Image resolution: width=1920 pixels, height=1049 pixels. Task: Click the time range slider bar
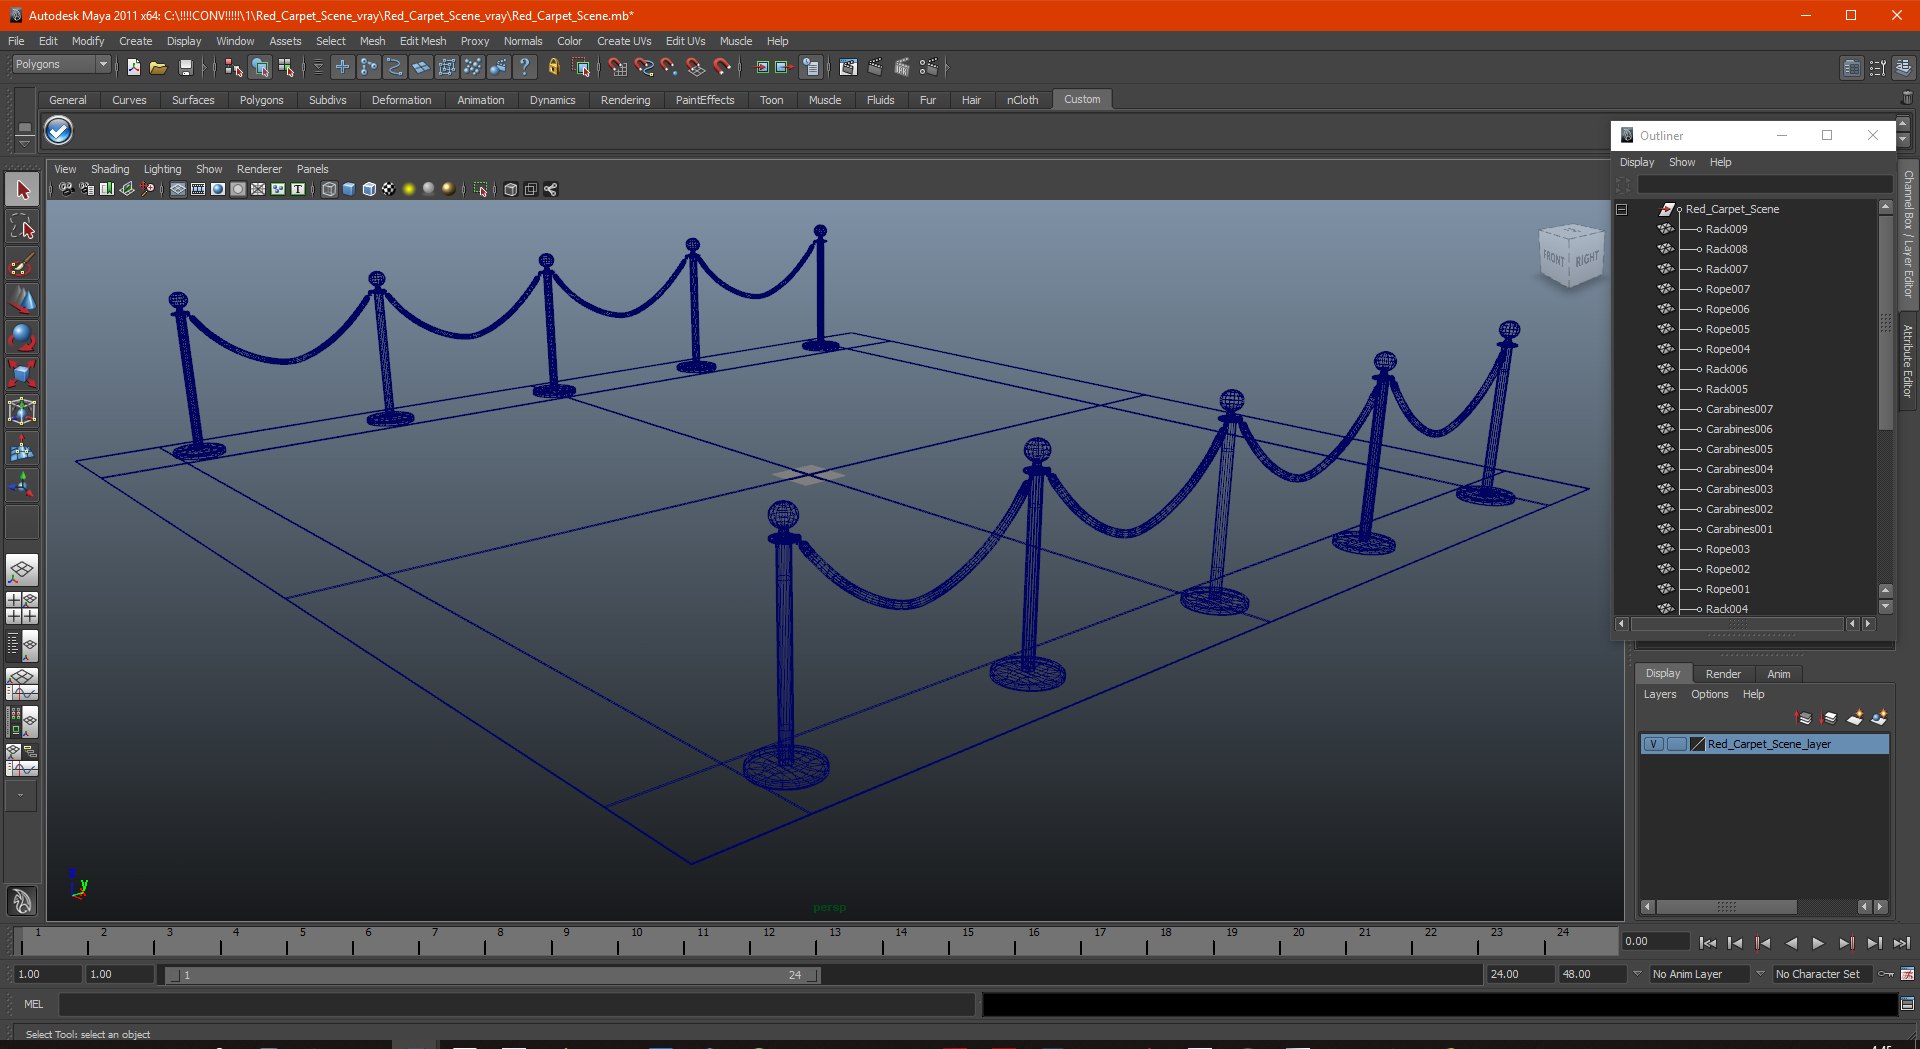(492, 975)
